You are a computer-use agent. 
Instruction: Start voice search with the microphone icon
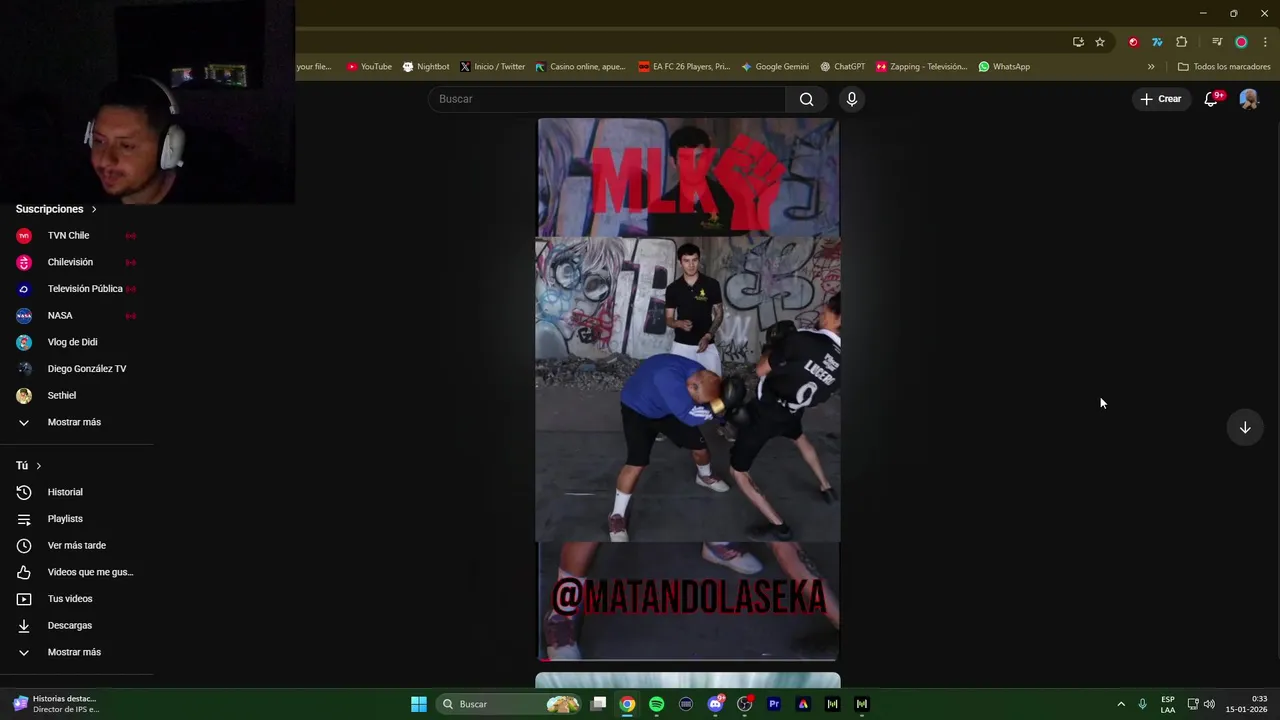[851, 99]
